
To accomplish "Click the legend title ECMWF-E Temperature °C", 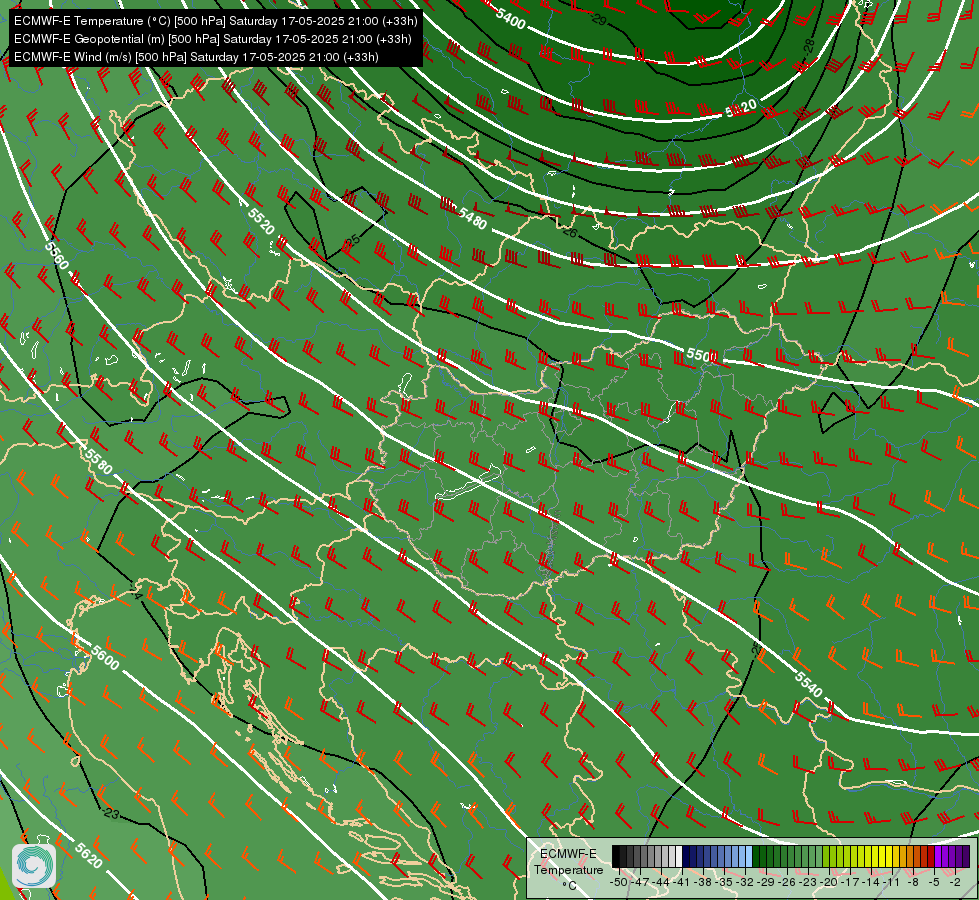I will click(568, 869).
